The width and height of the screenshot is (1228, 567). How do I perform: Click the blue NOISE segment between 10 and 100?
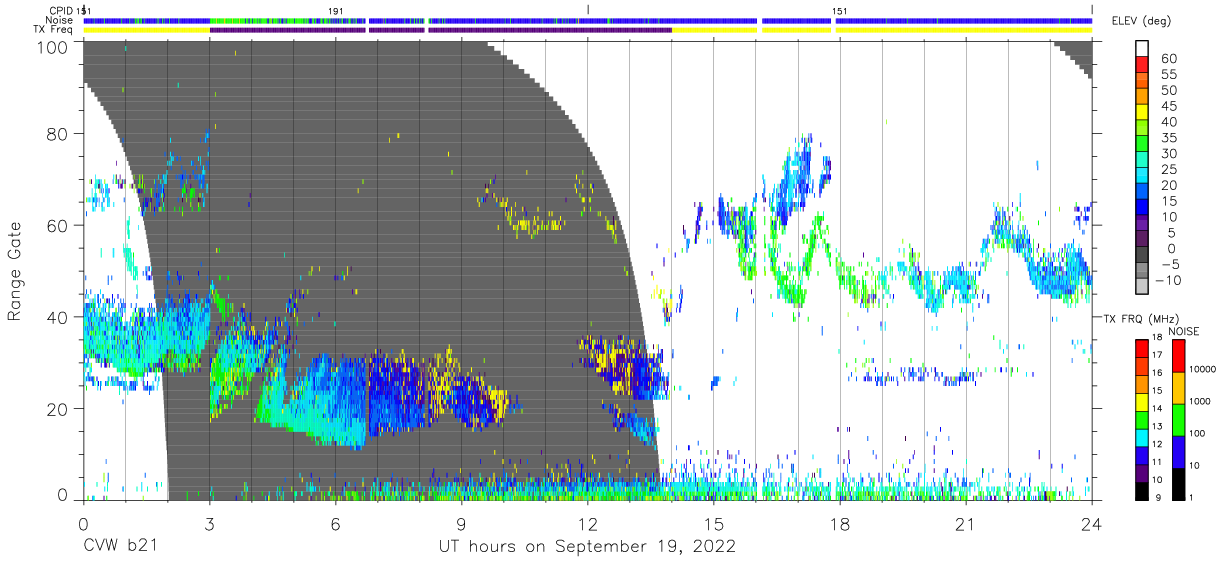(x=1178, y=451)
